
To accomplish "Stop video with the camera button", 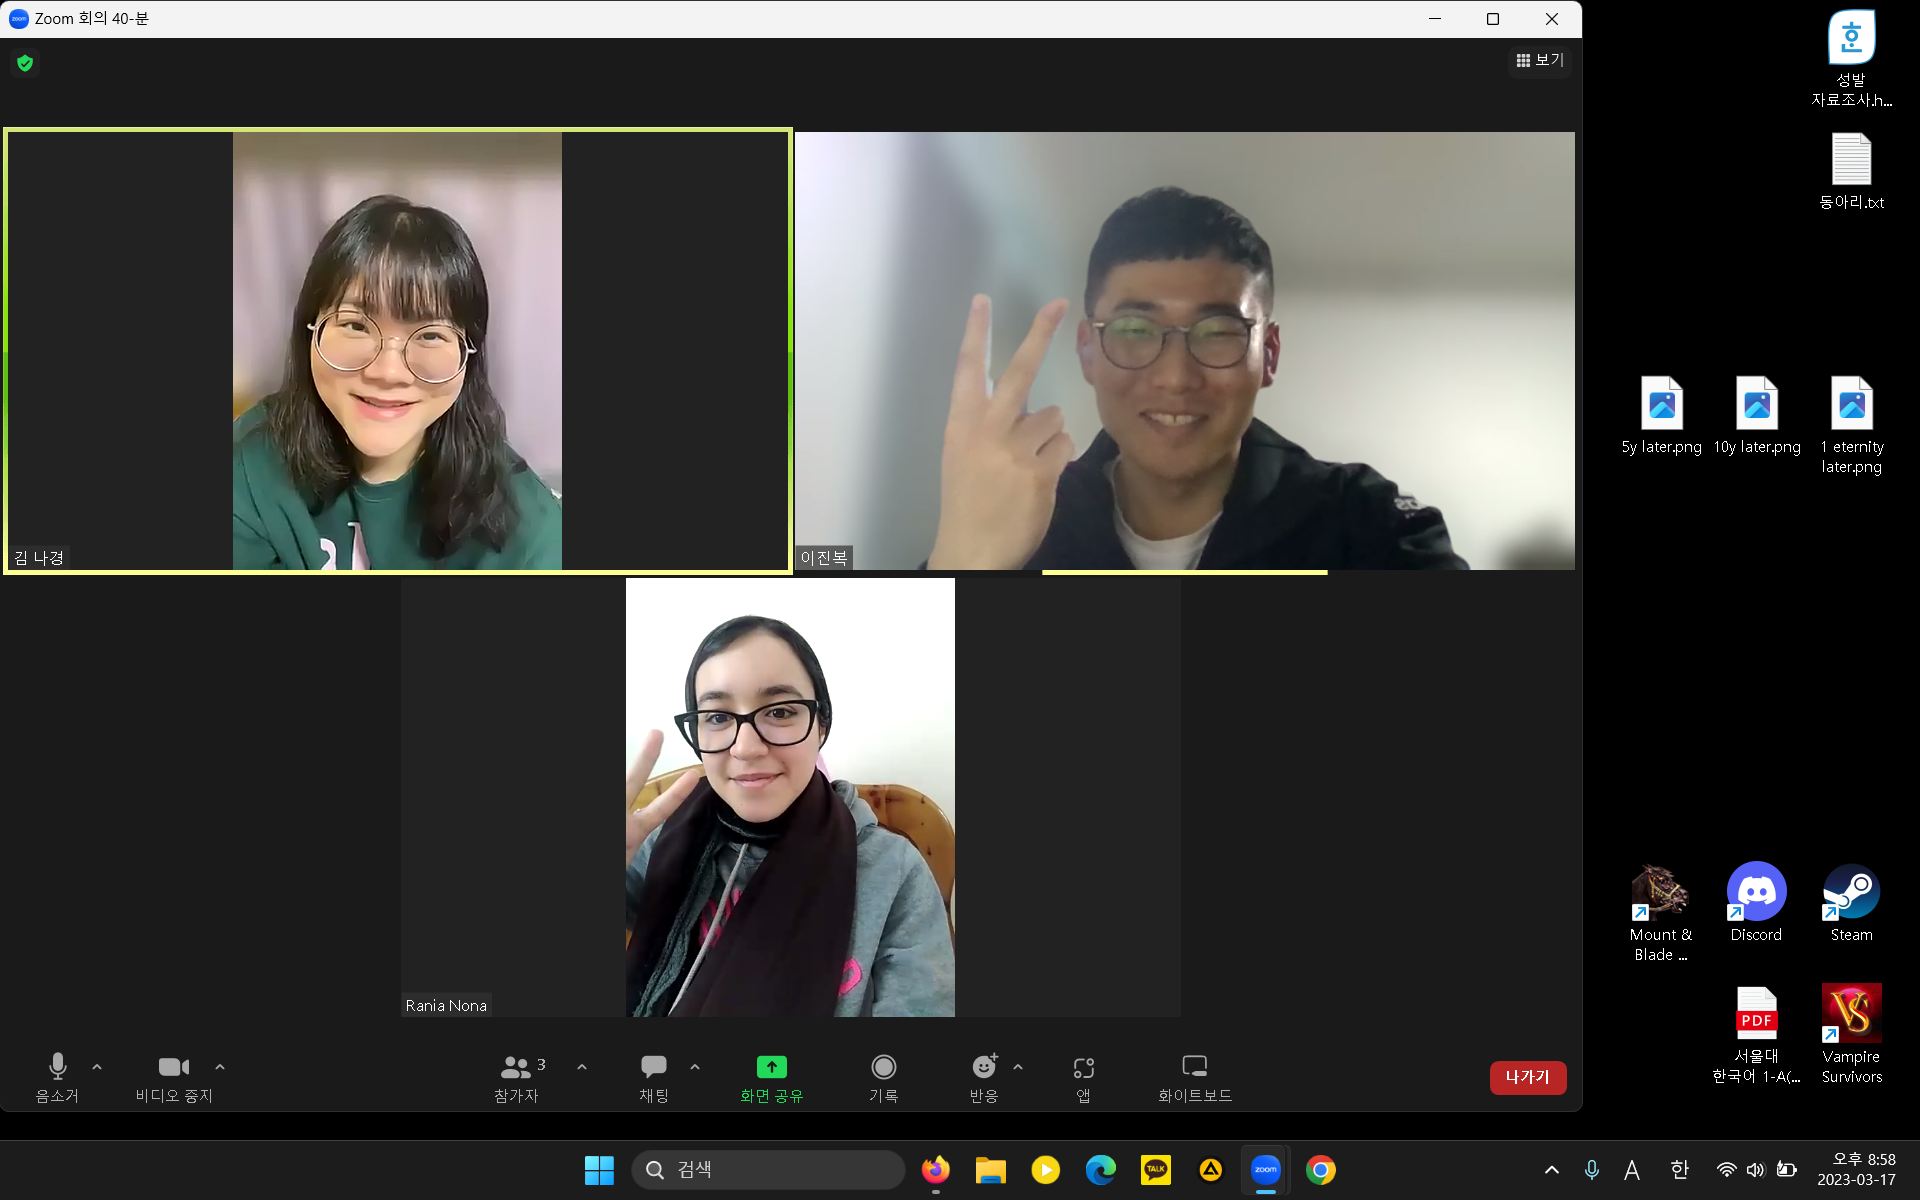I will [174, 1077].
